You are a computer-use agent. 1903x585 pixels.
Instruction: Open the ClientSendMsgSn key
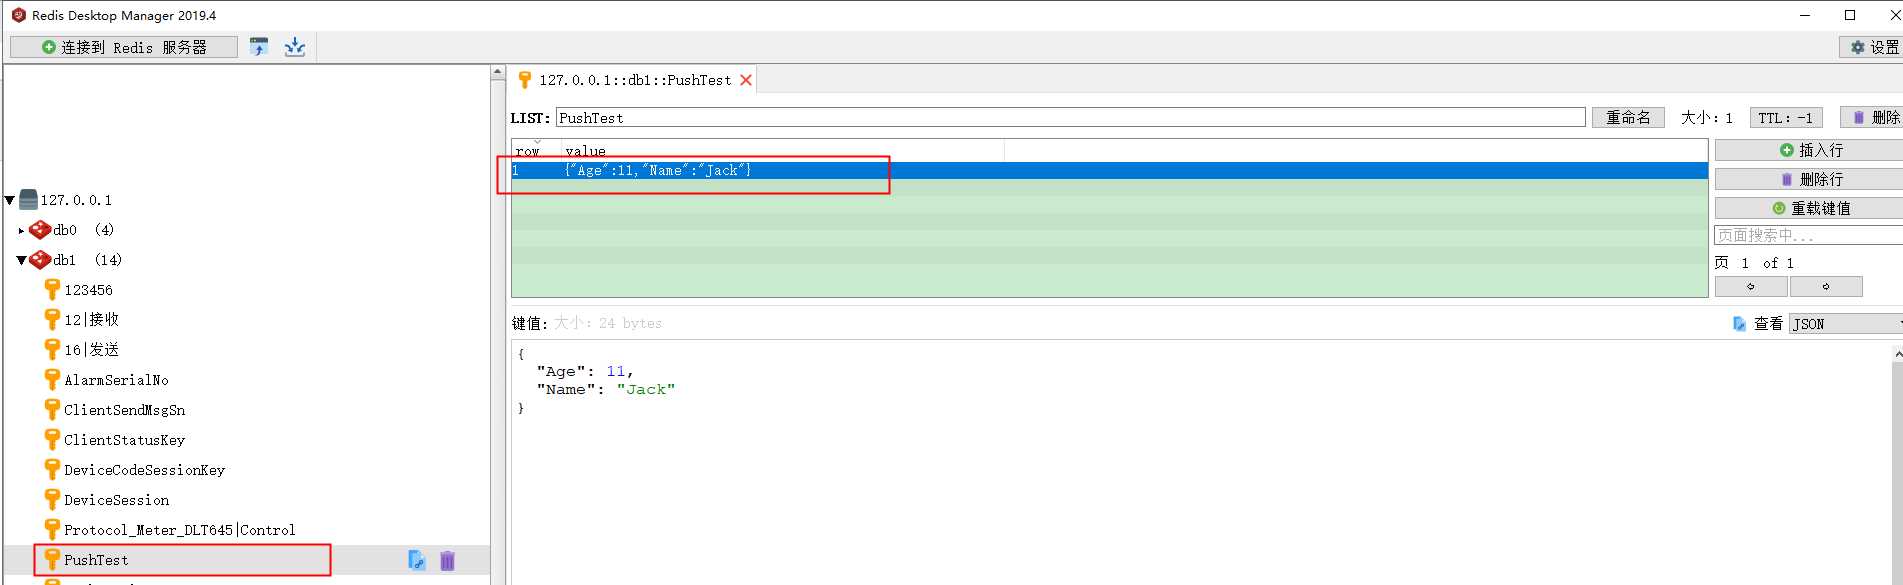click(124, 410)
